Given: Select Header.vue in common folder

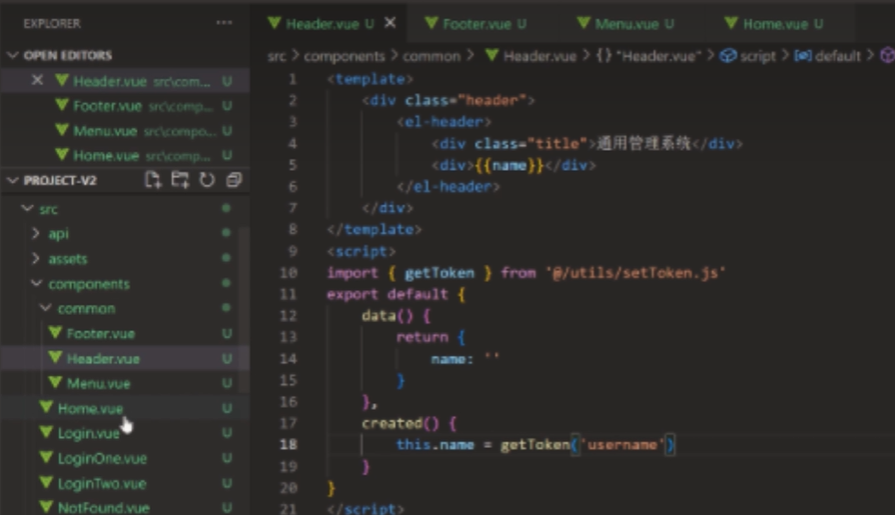Looking at the screenshot, I should point(125,359).
